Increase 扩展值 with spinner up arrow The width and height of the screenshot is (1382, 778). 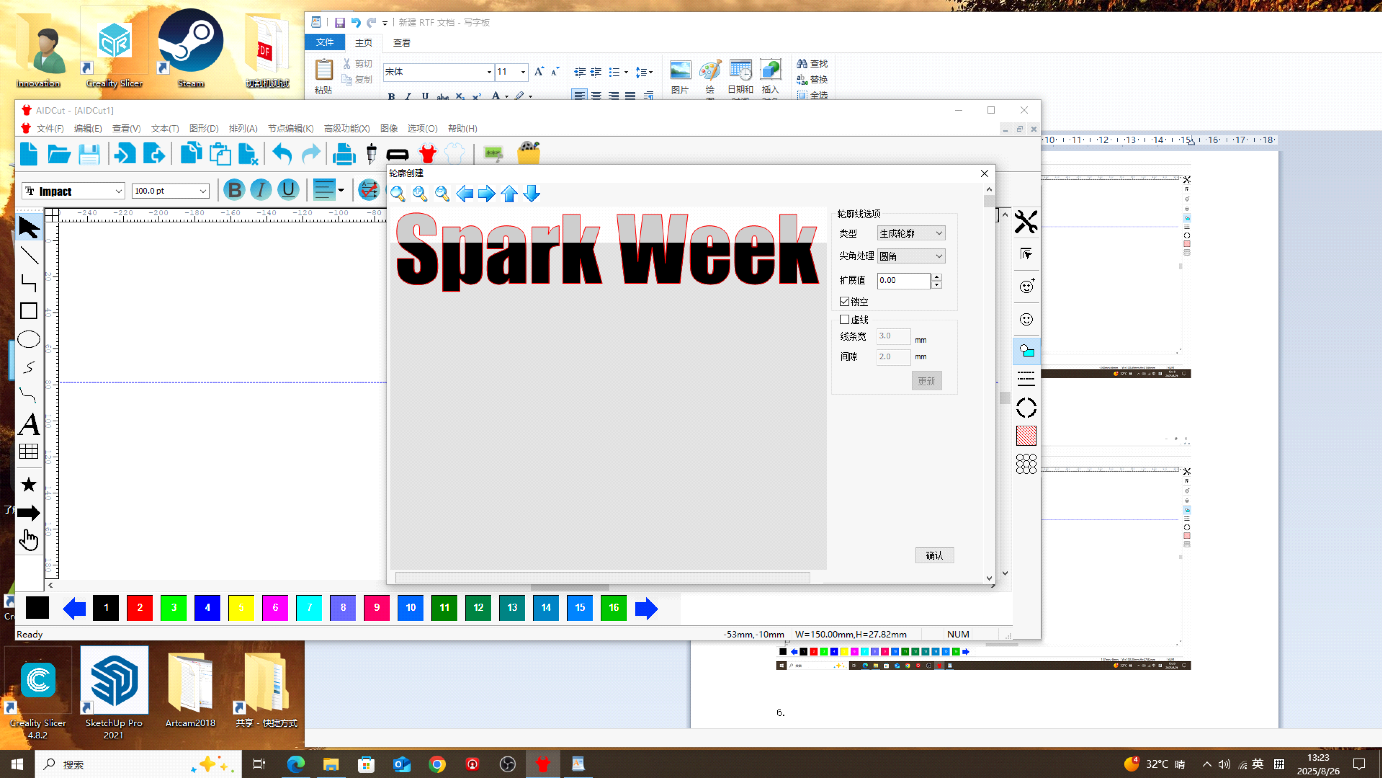(x=936, y=277)
